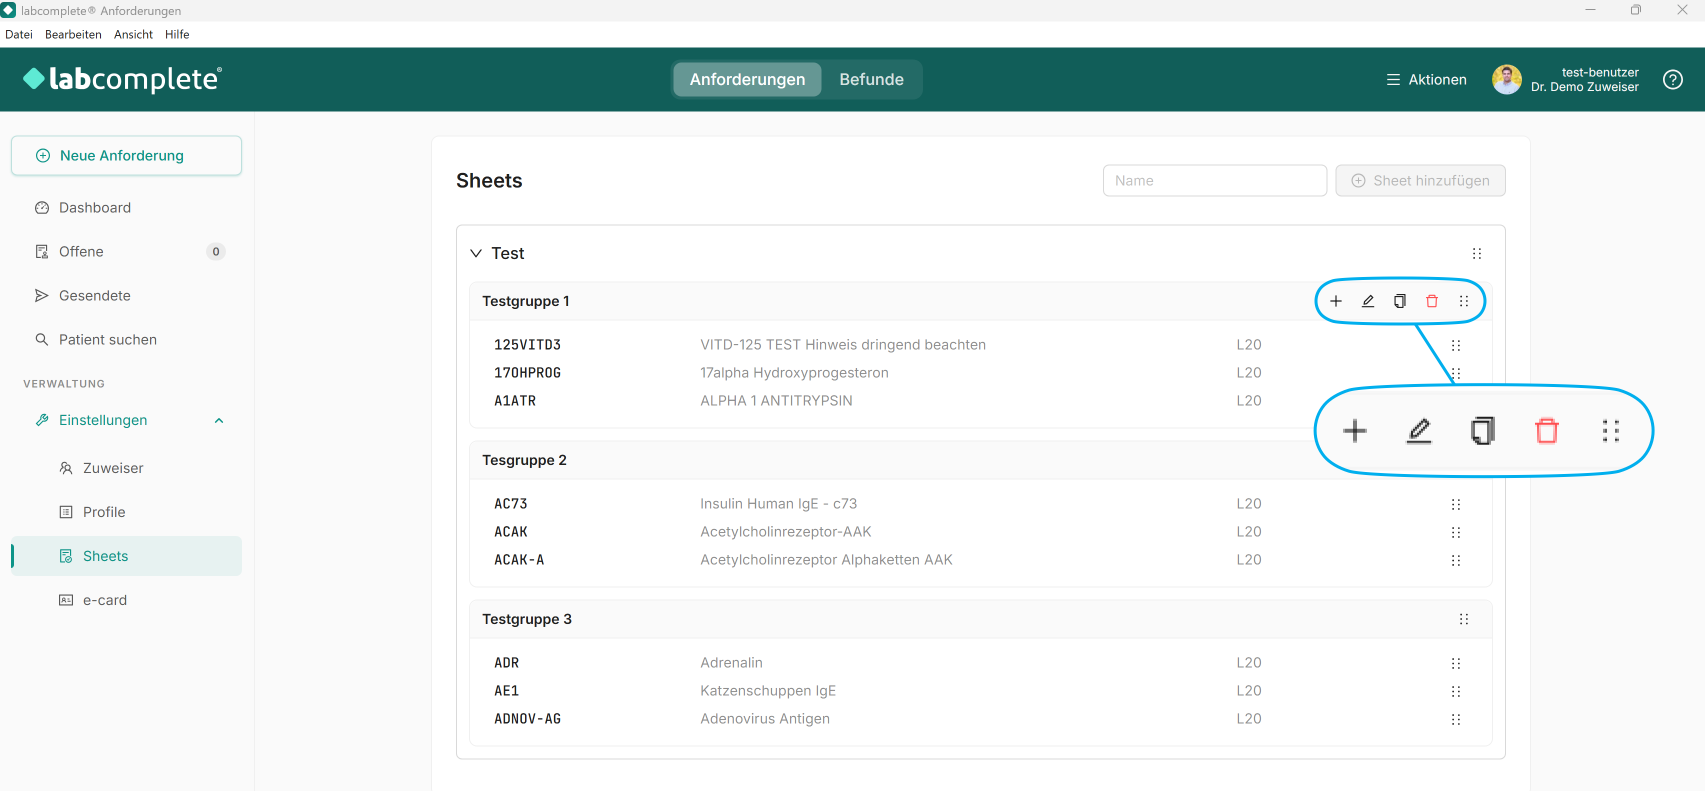Click the add icon in Testgruppe 1 header

[x=1336, y=301]
